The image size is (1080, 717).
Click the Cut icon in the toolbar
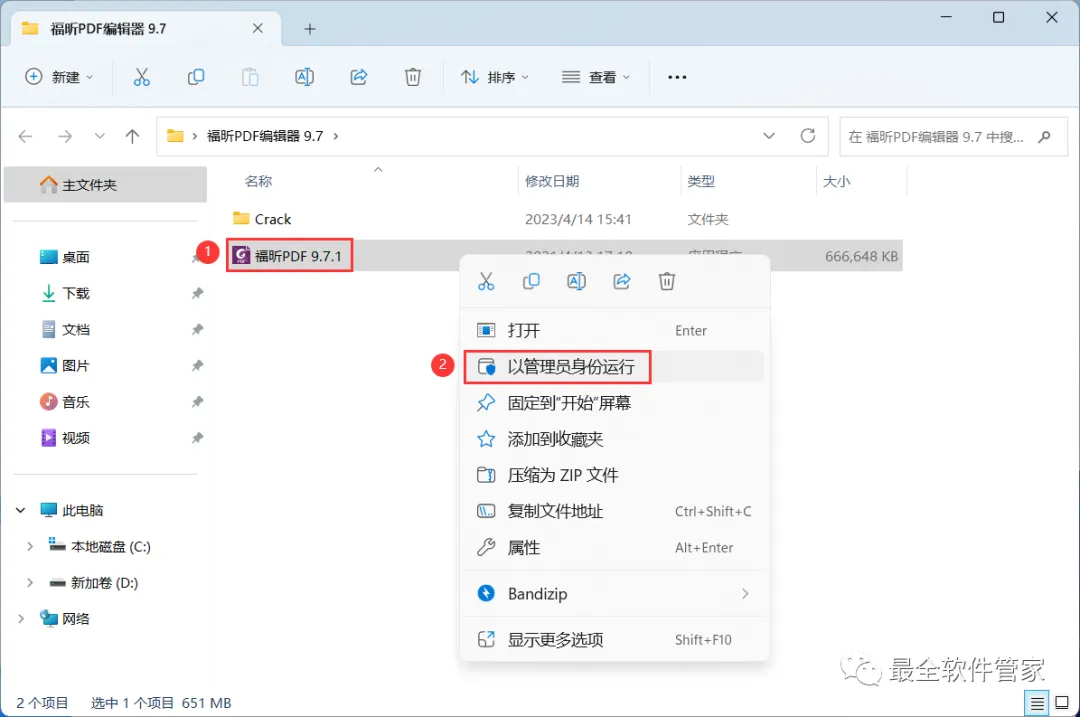click(141, 77)
